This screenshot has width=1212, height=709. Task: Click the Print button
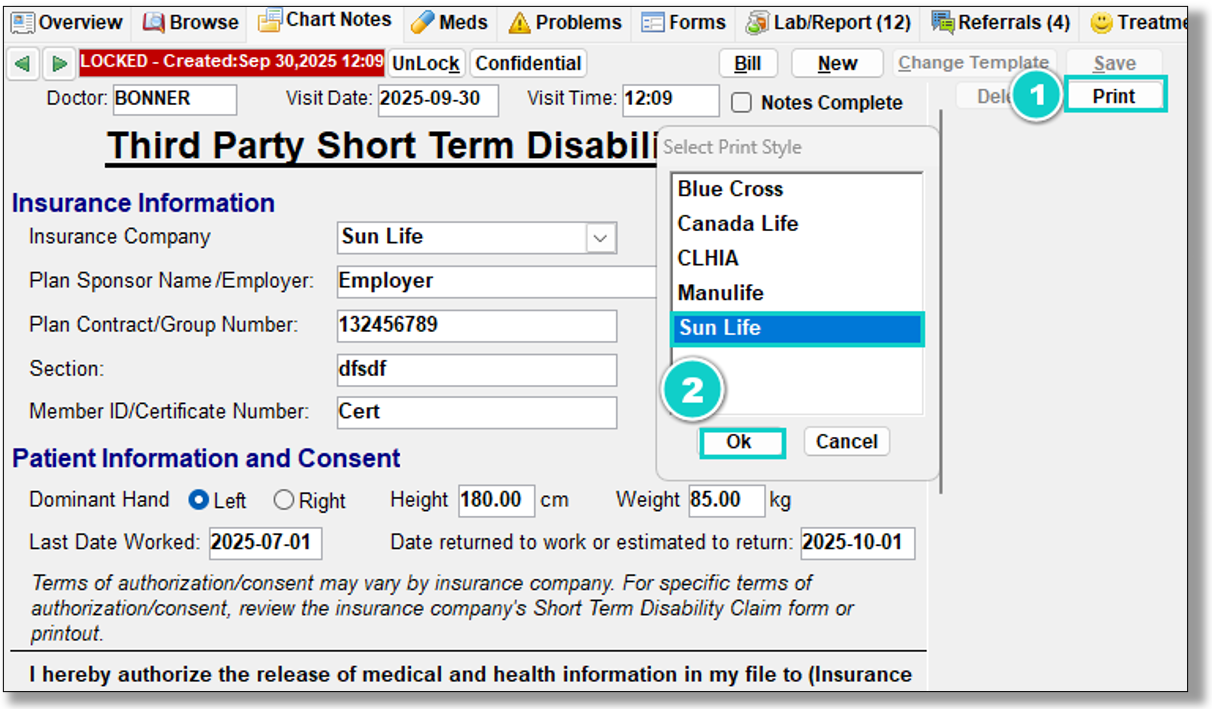pos(1114,96)
